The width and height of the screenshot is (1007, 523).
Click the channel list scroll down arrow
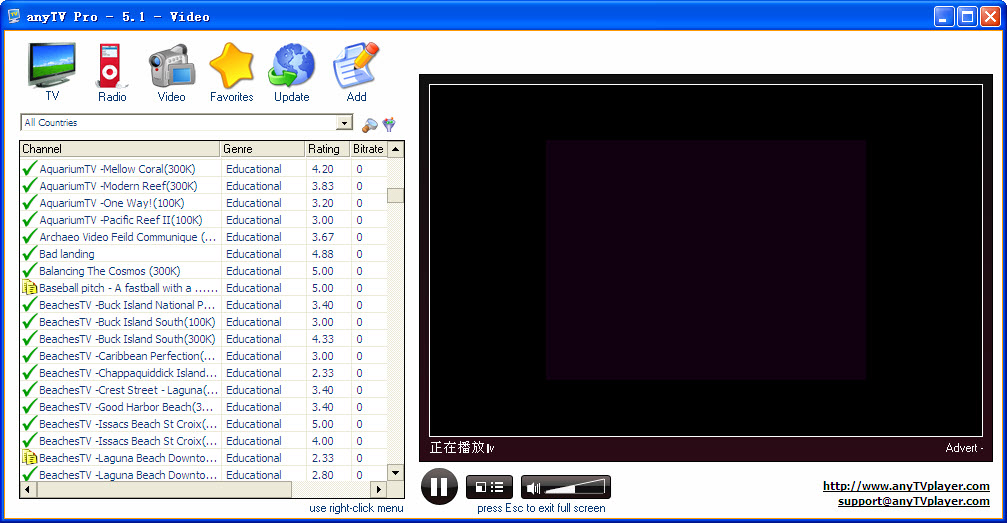(x=396, y=472)
